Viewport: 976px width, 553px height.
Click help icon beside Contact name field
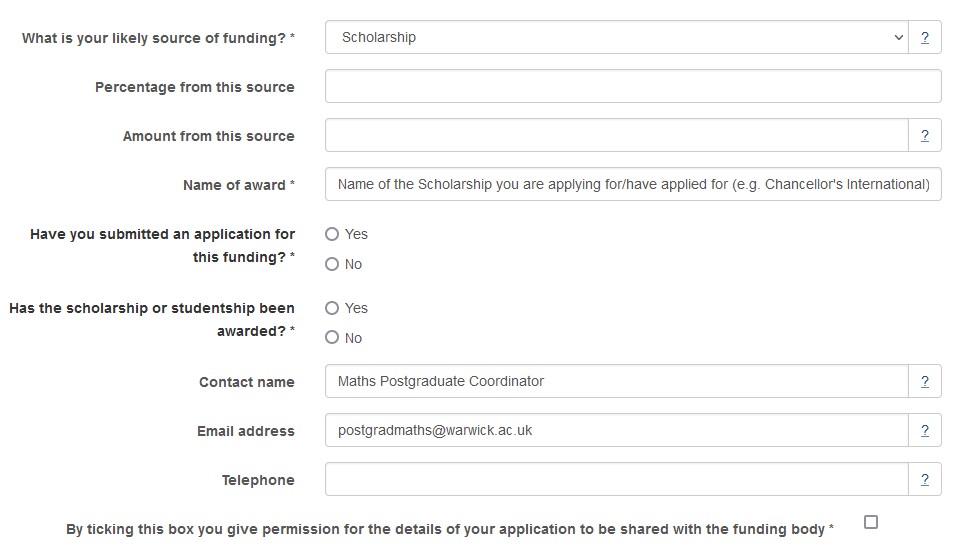pyautogui.click(x=924, y=381)
